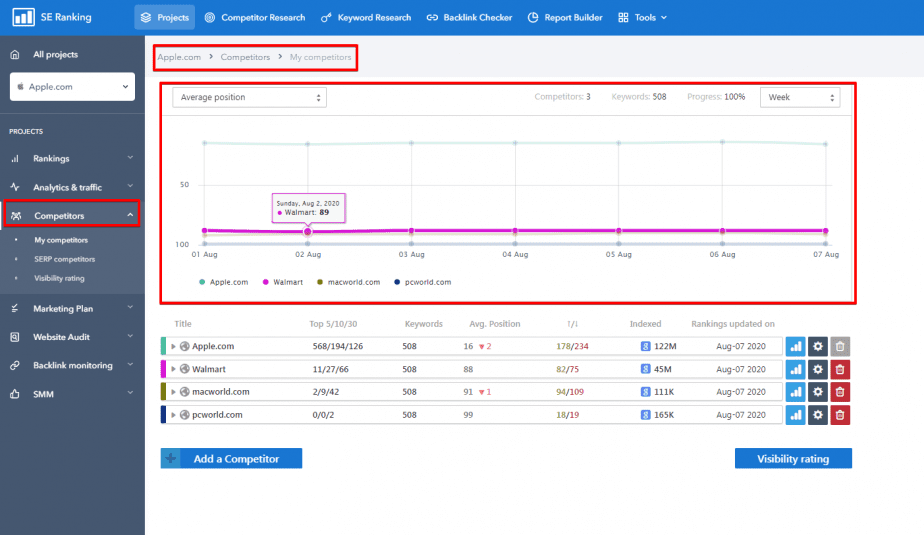The image size is (924, 535).
Task: Click the globe icon beside macworld.com
Action: pos(184,392)
